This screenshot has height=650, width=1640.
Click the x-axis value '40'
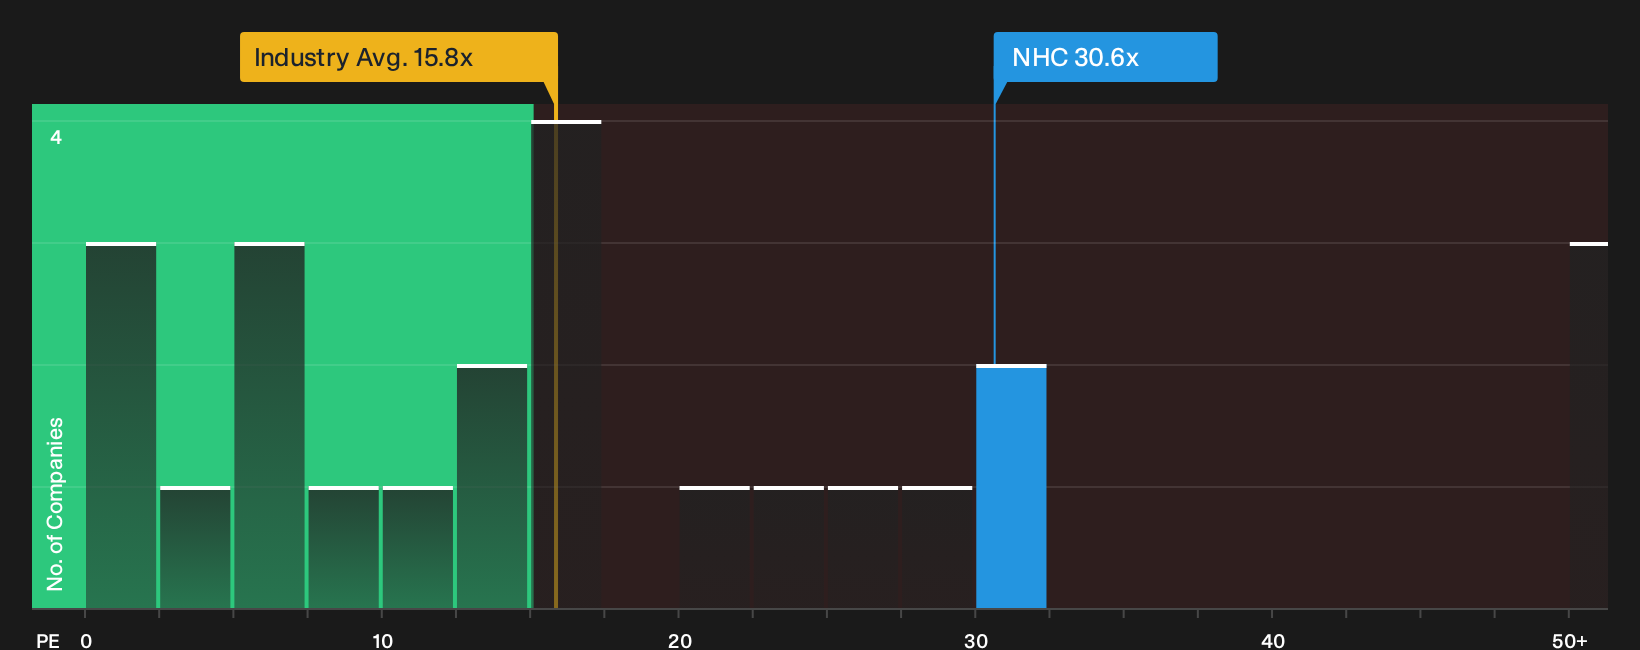[x=1273, y=641]
